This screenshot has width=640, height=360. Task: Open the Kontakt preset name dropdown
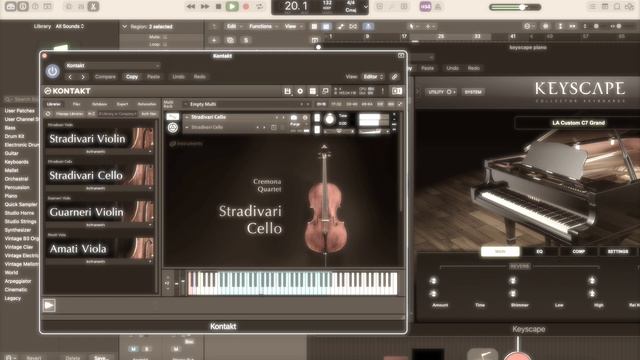[x=113, y=66]
